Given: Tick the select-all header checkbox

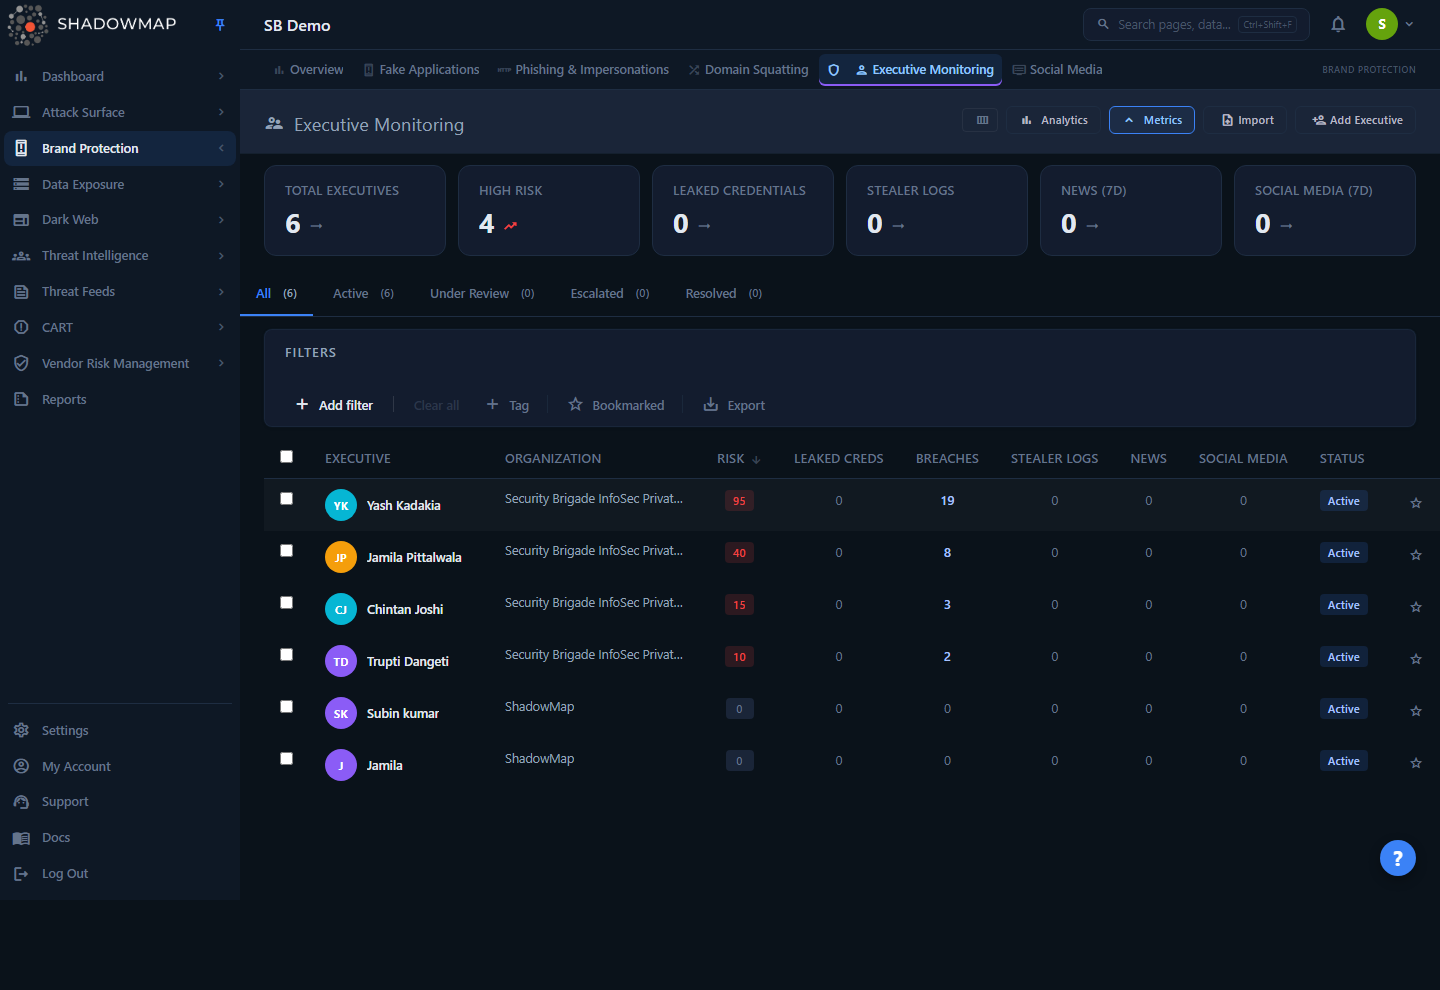Looking at the screenshot, I should pos(287,457).
